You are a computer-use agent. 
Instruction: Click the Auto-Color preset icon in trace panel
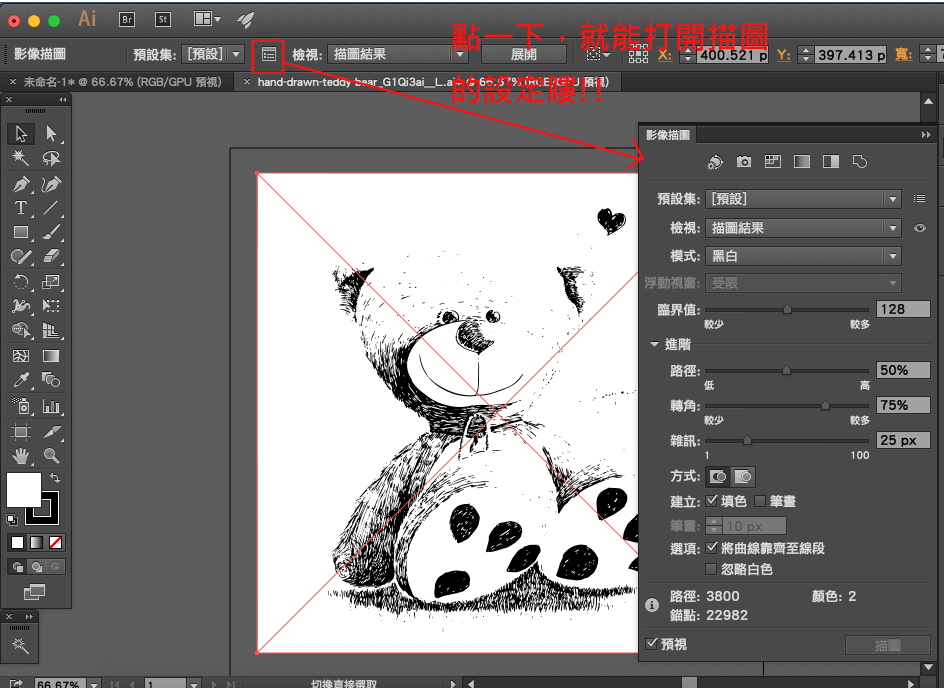(715, 162)
